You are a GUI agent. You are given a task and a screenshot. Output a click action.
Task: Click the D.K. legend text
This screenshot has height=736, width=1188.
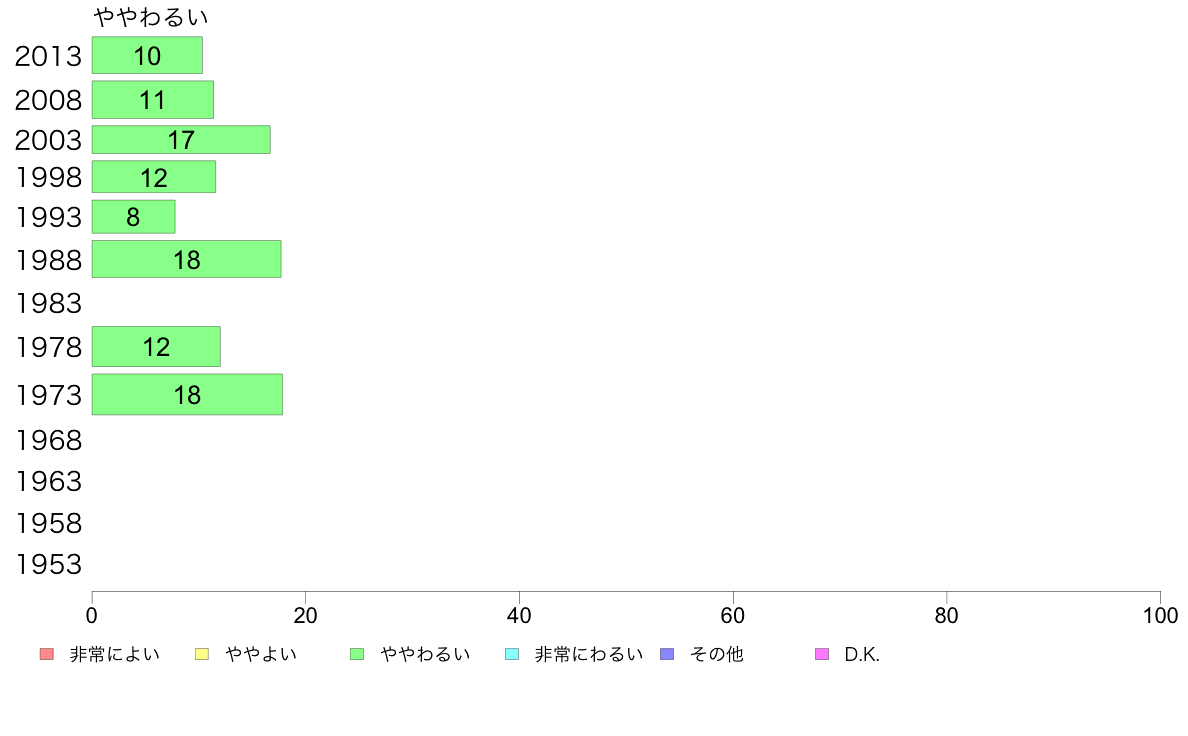pos(862,654)
